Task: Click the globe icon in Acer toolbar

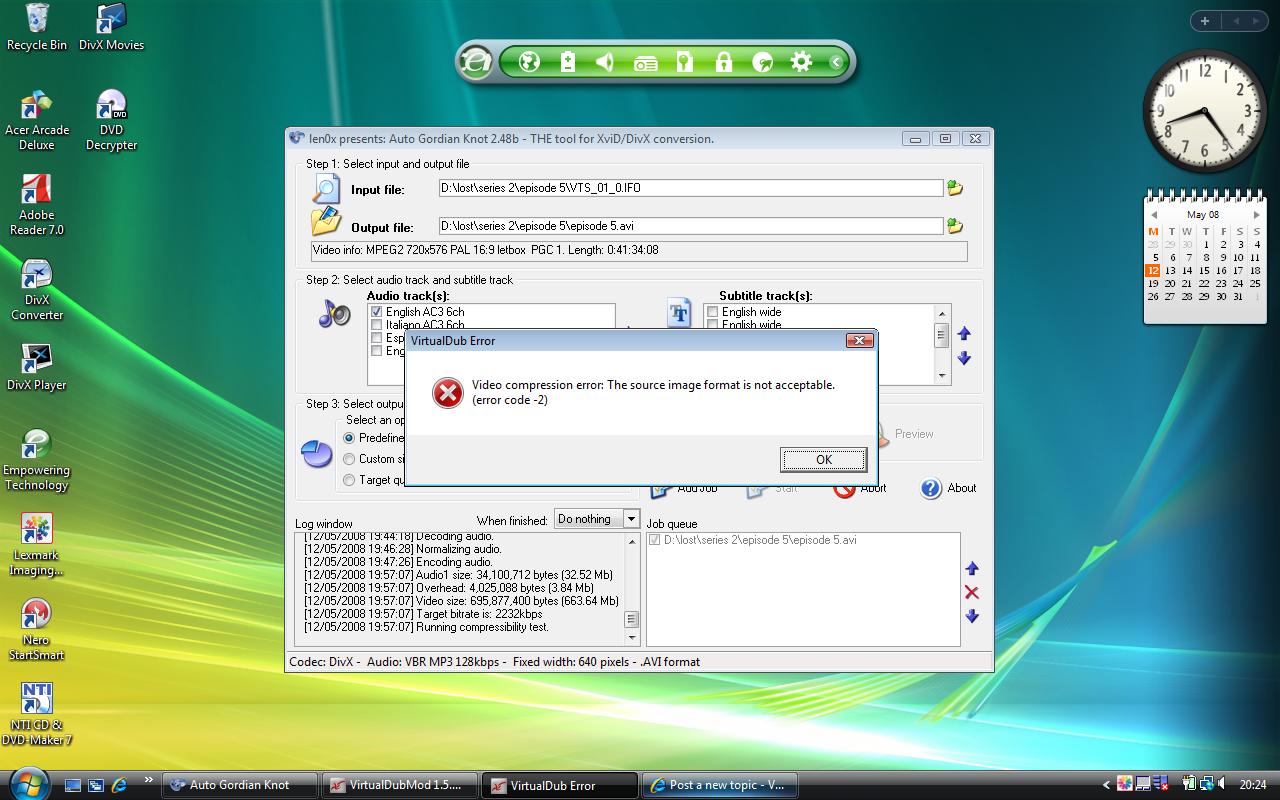Action: (x=530, y=62)
